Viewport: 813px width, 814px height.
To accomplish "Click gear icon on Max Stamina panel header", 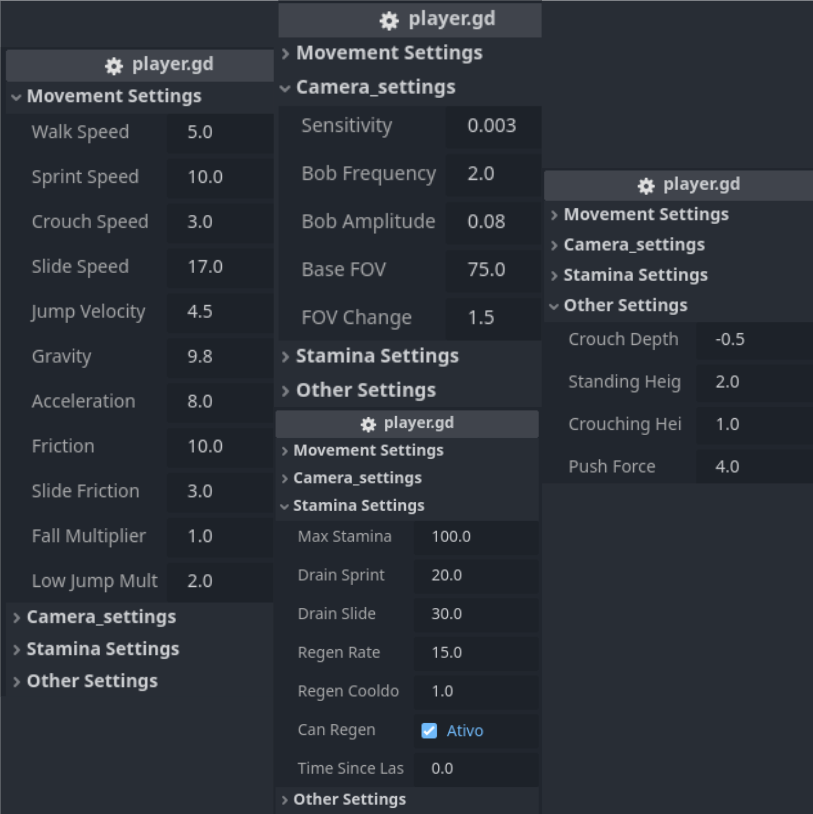I will tap(368, 424).
